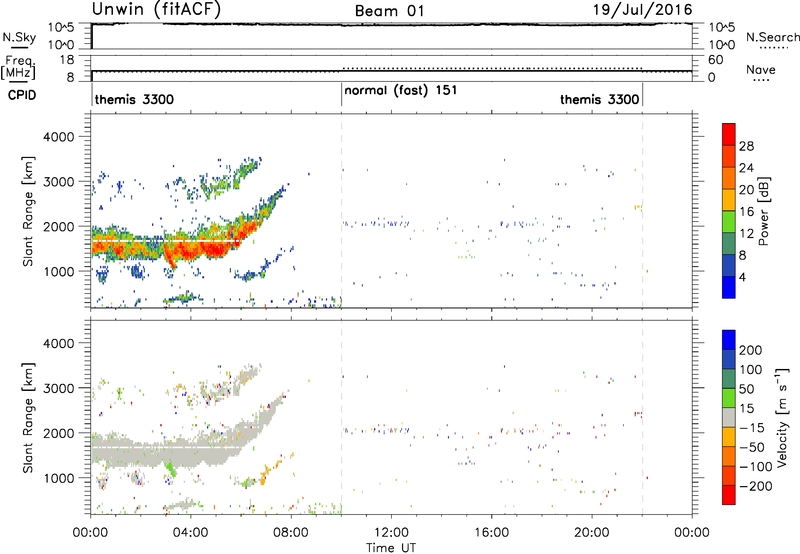The image size is (800, 554).
Task: Click 'Slant Range [km]' label of power panel
Action: coord(28,211)
